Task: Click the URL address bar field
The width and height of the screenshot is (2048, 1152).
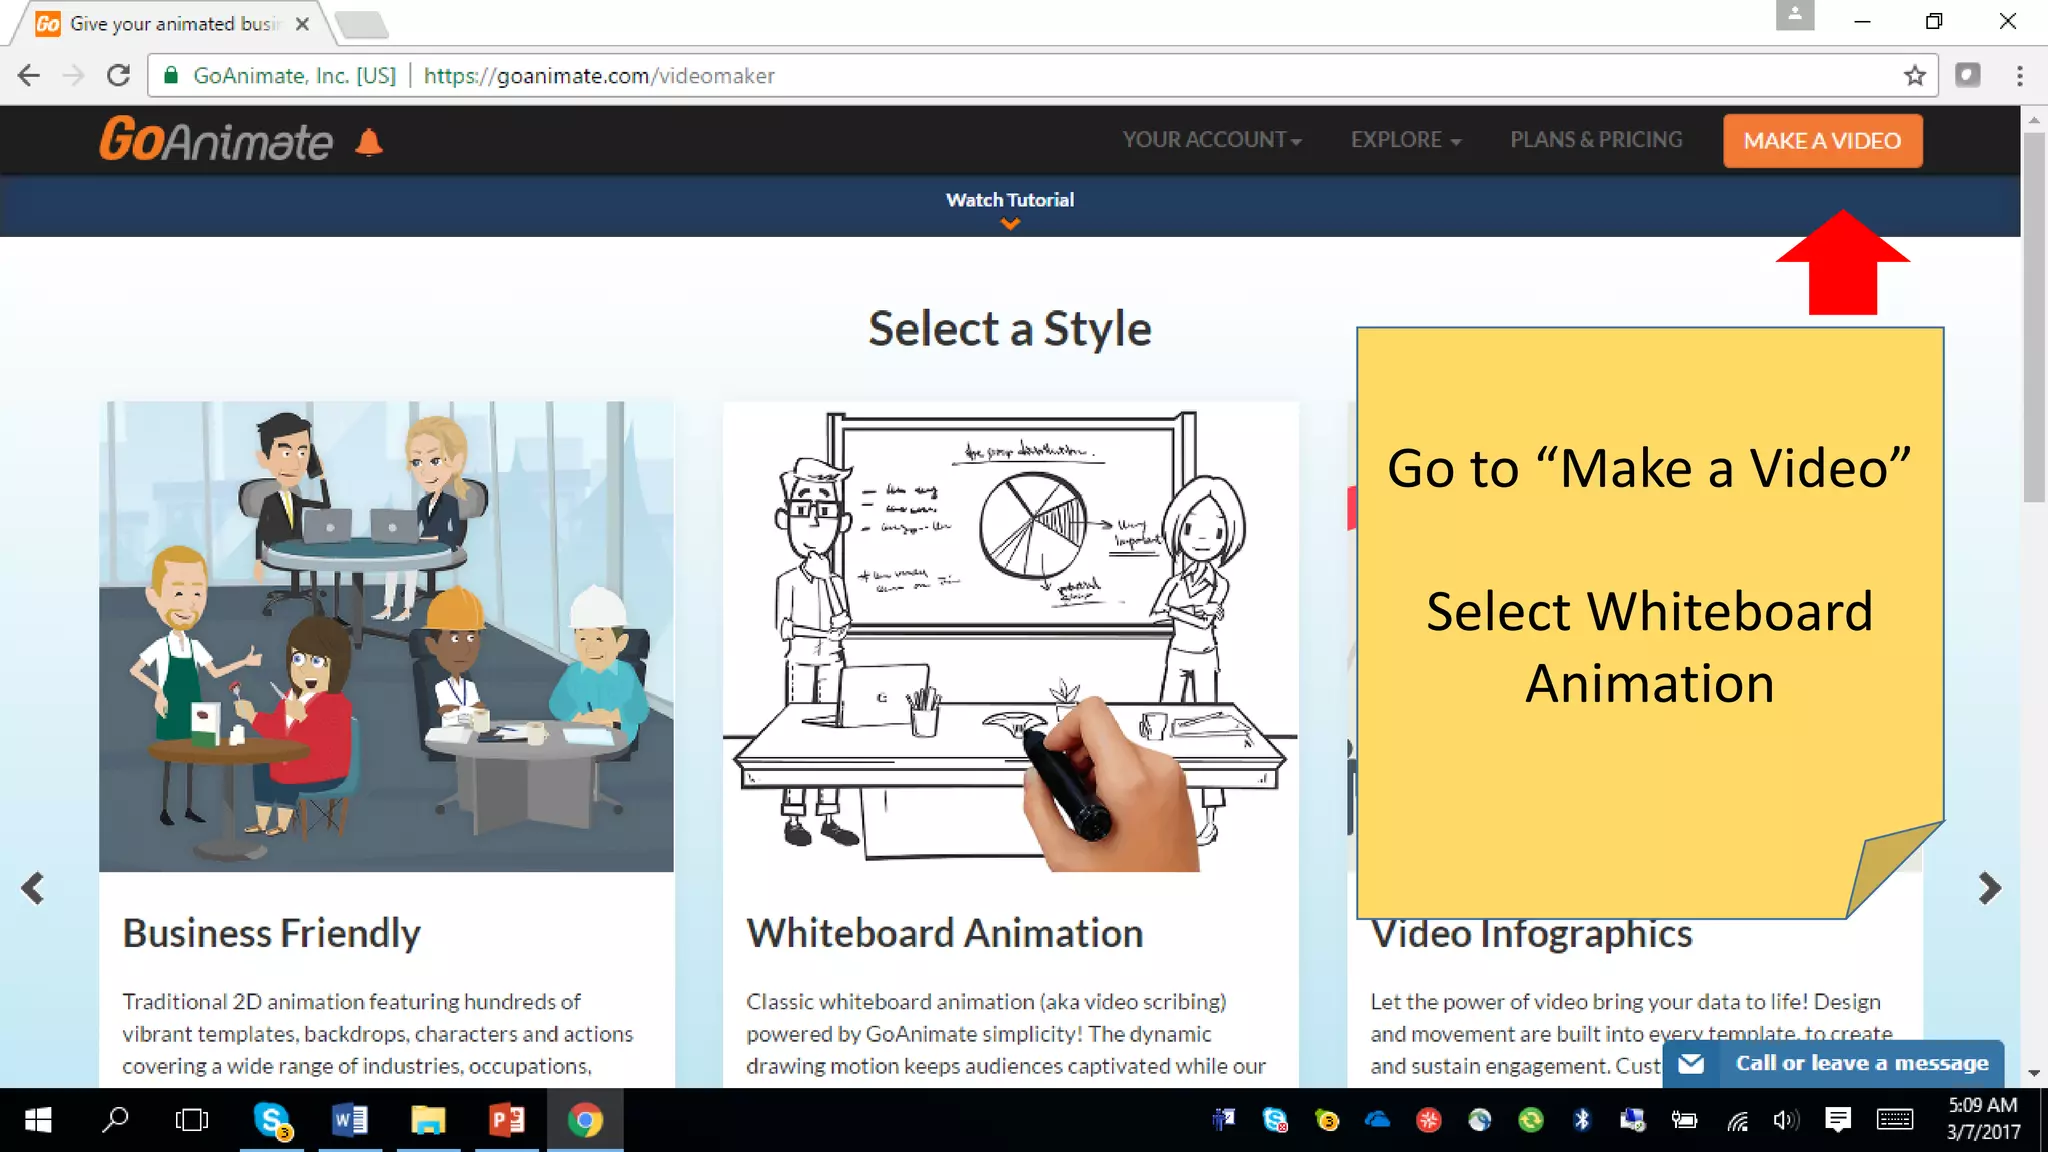Action: (x=1100, y=76)
